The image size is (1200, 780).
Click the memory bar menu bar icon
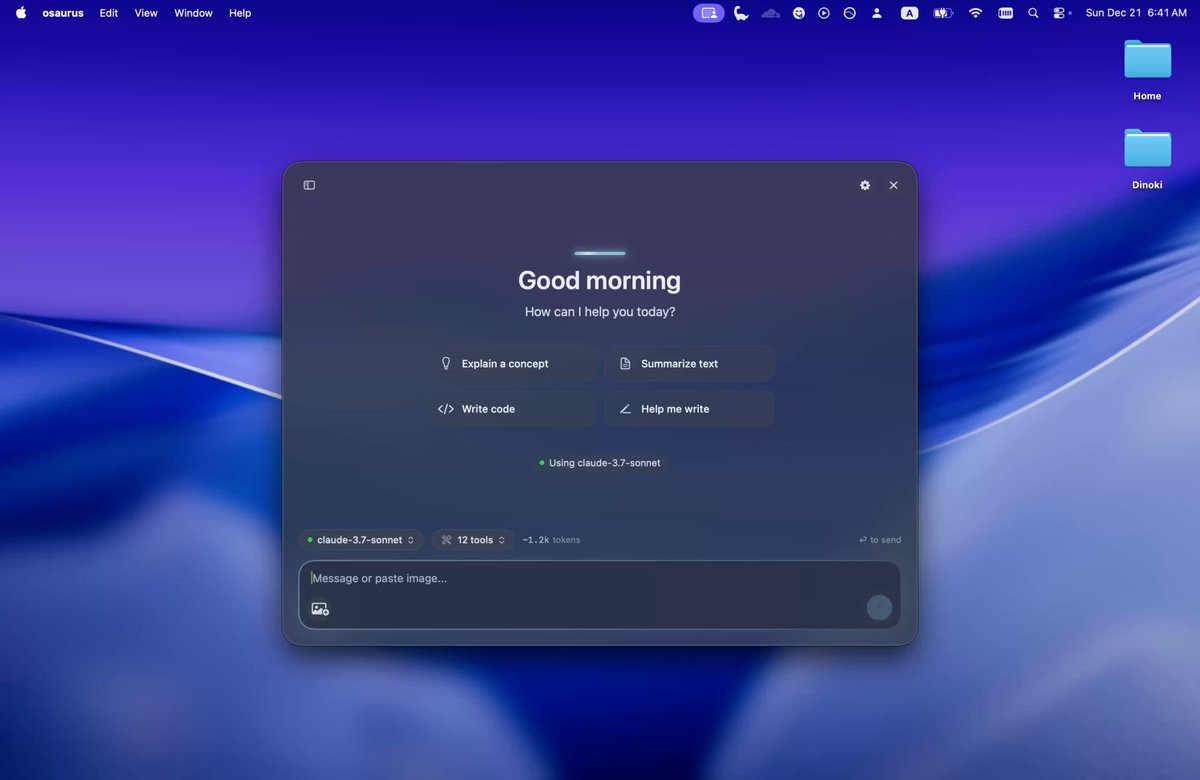coord(1005,13)
